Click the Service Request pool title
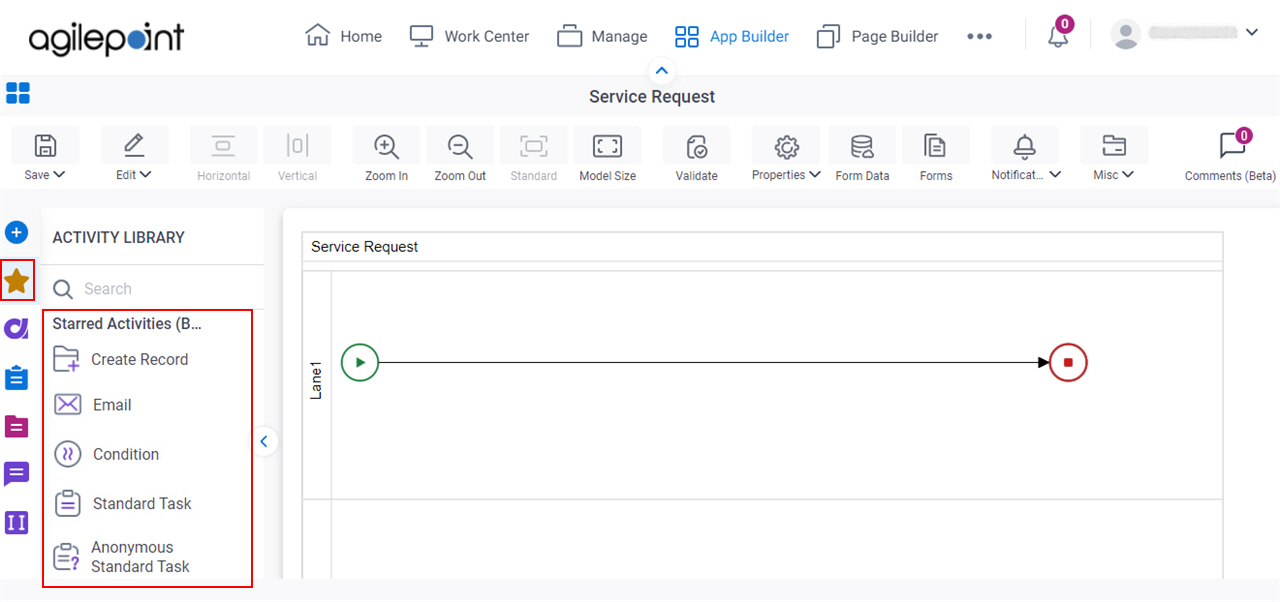Image resolution: width=1280 pixels, height=602 pixels. coord(365,247)
